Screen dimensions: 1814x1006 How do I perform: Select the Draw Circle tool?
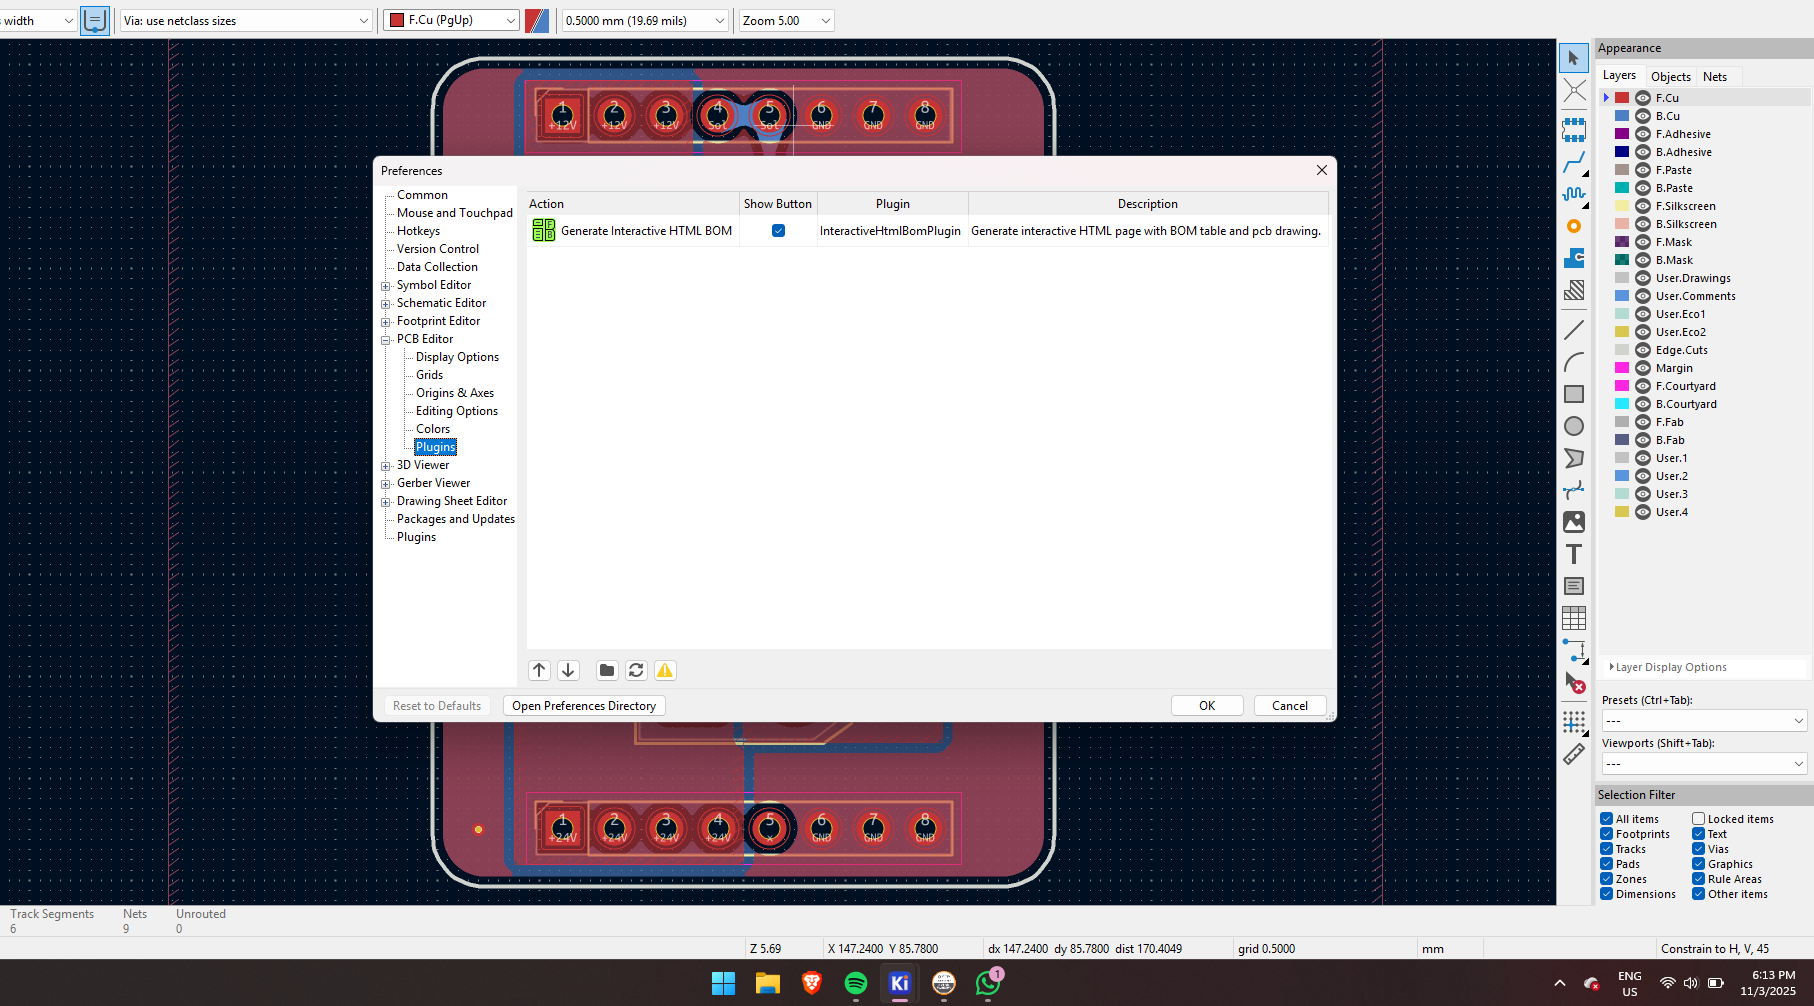coord(1574,426)
